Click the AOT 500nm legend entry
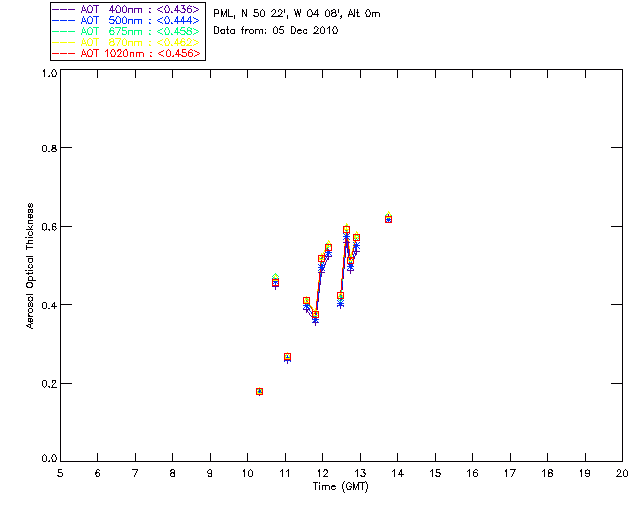Image resolution: width=640 pixels, height=512 pixels. (x=127, y=20)
